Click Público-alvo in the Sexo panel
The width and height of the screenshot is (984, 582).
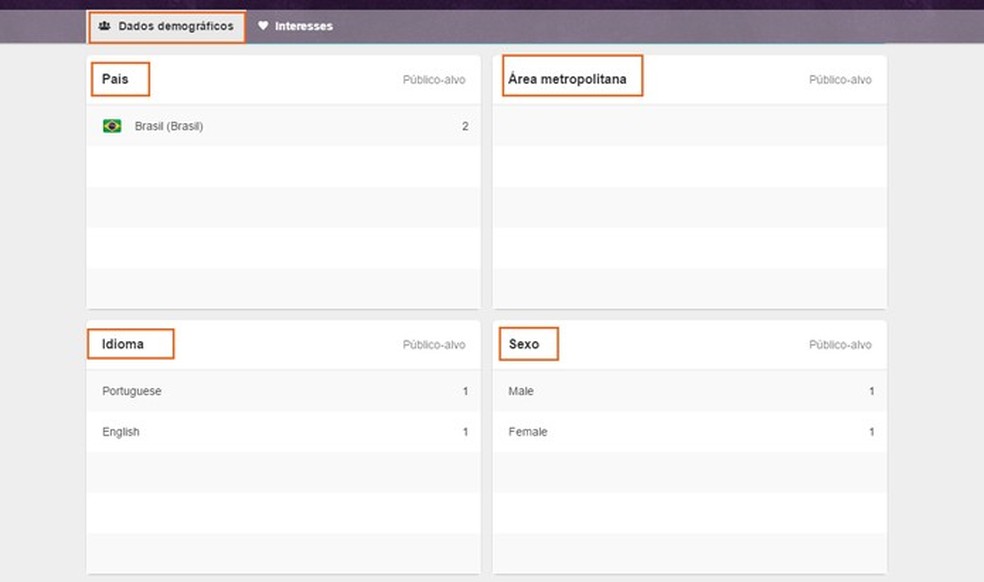pos(840,345)
